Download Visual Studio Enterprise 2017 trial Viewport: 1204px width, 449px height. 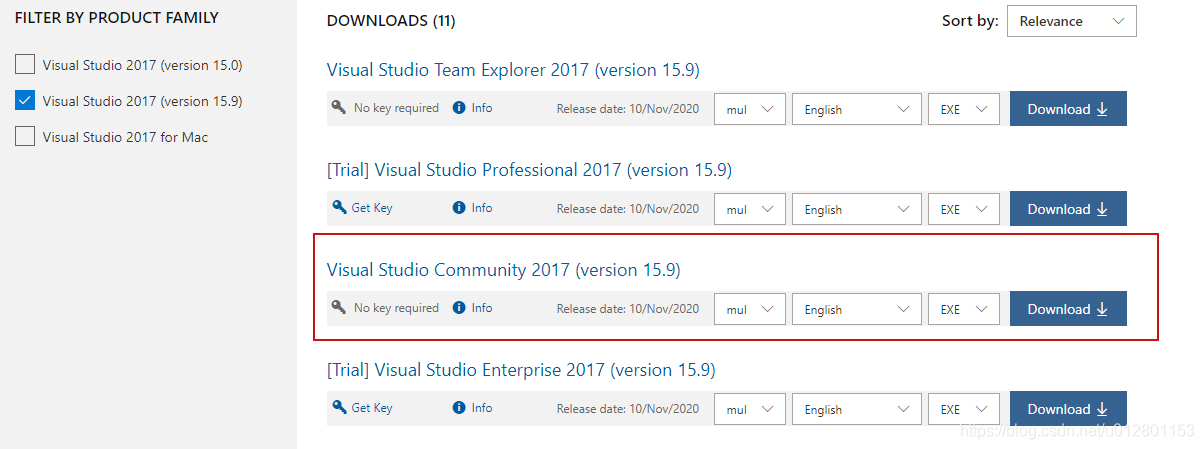click(x=1068, y=409)
